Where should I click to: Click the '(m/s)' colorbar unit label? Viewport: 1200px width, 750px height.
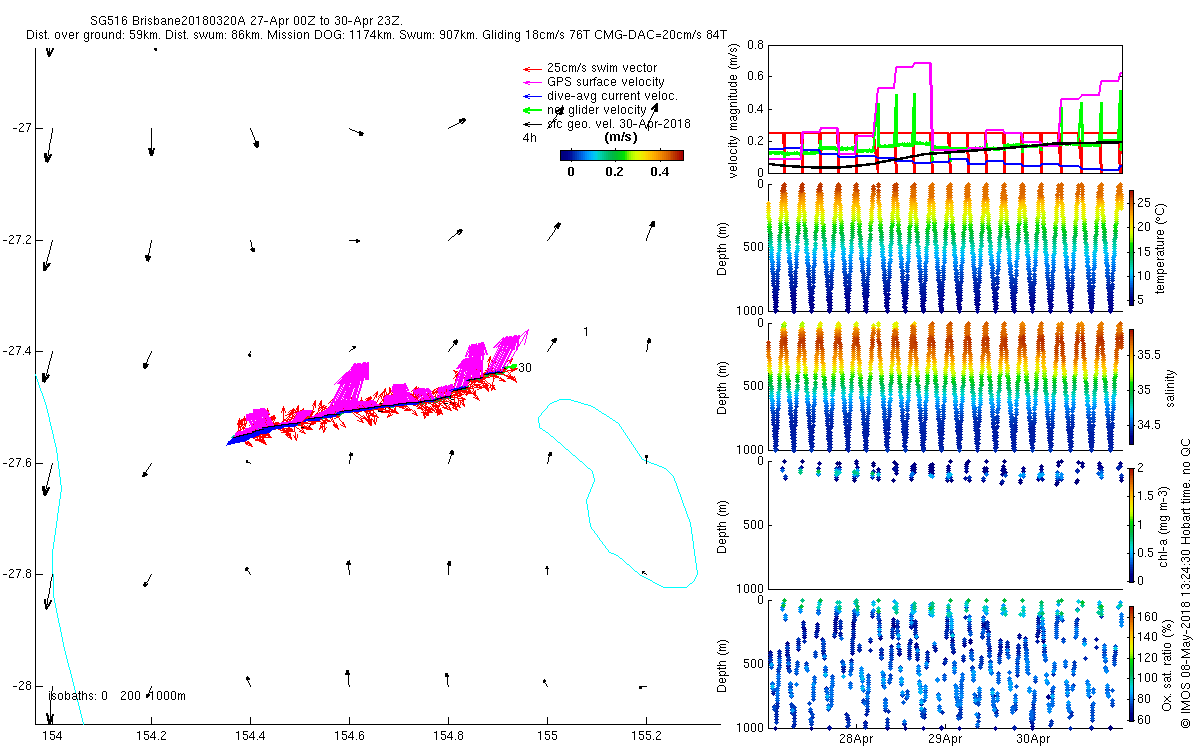[621, 137]
